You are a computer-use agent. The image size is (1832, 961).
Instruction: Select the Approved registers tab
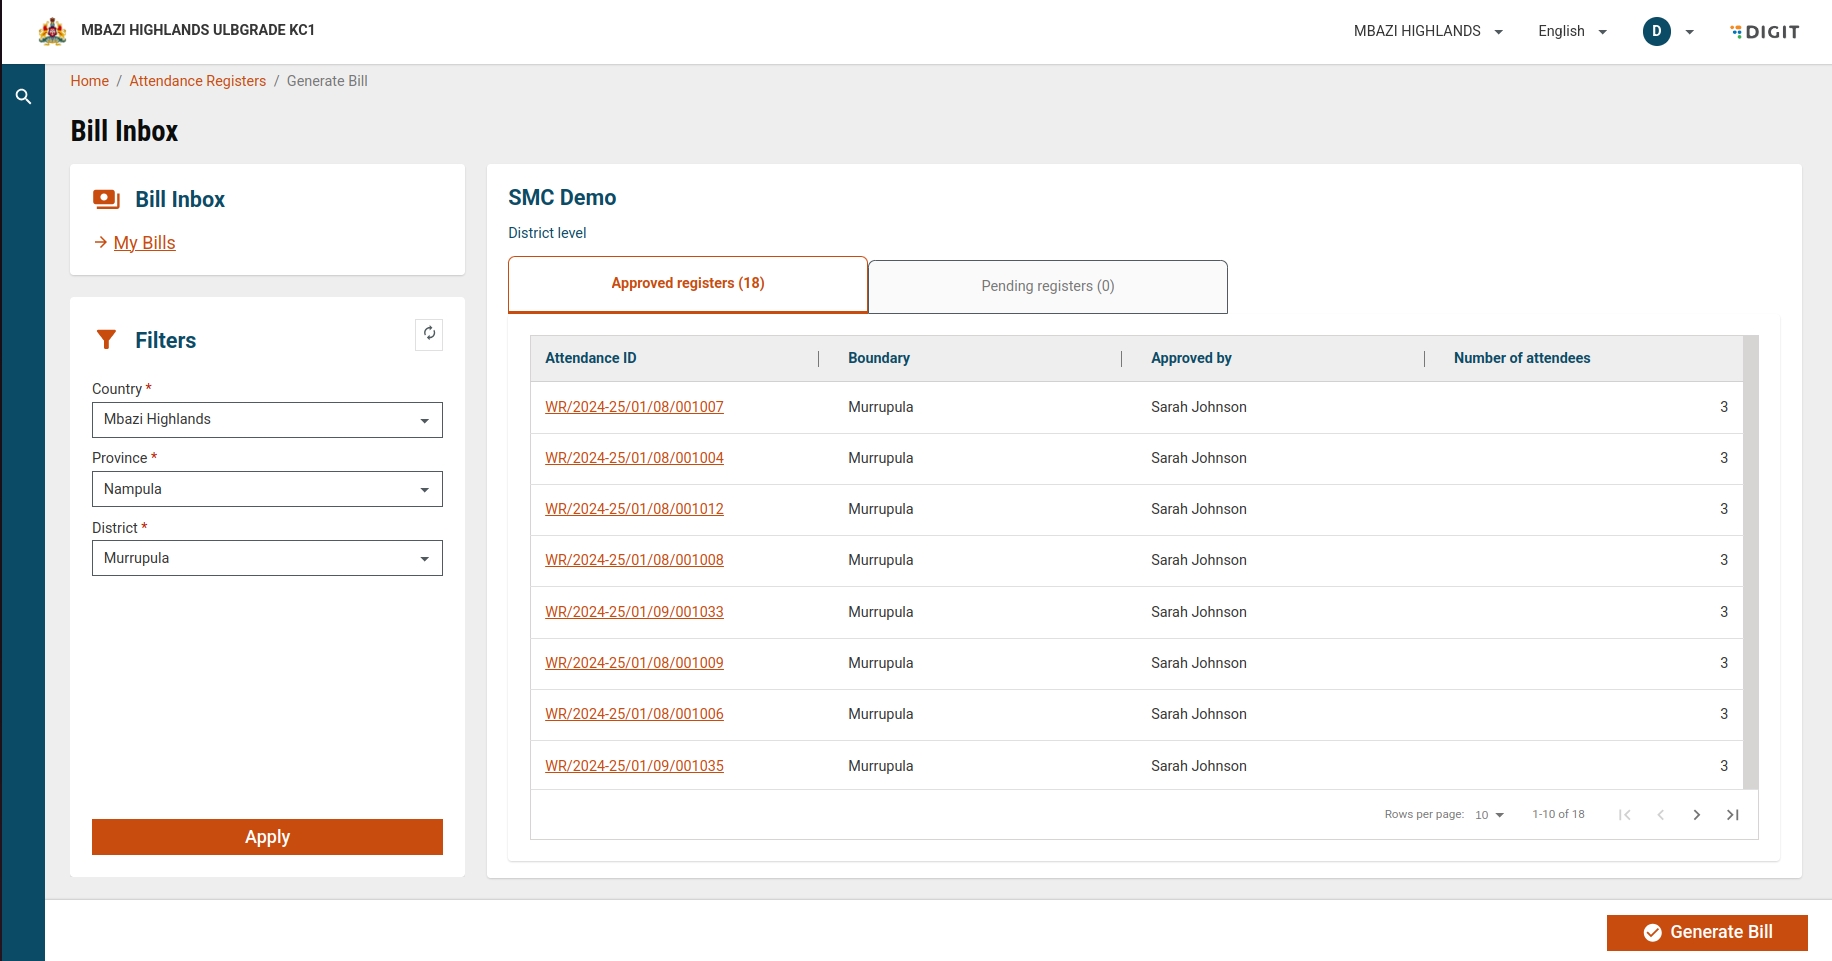688,284
